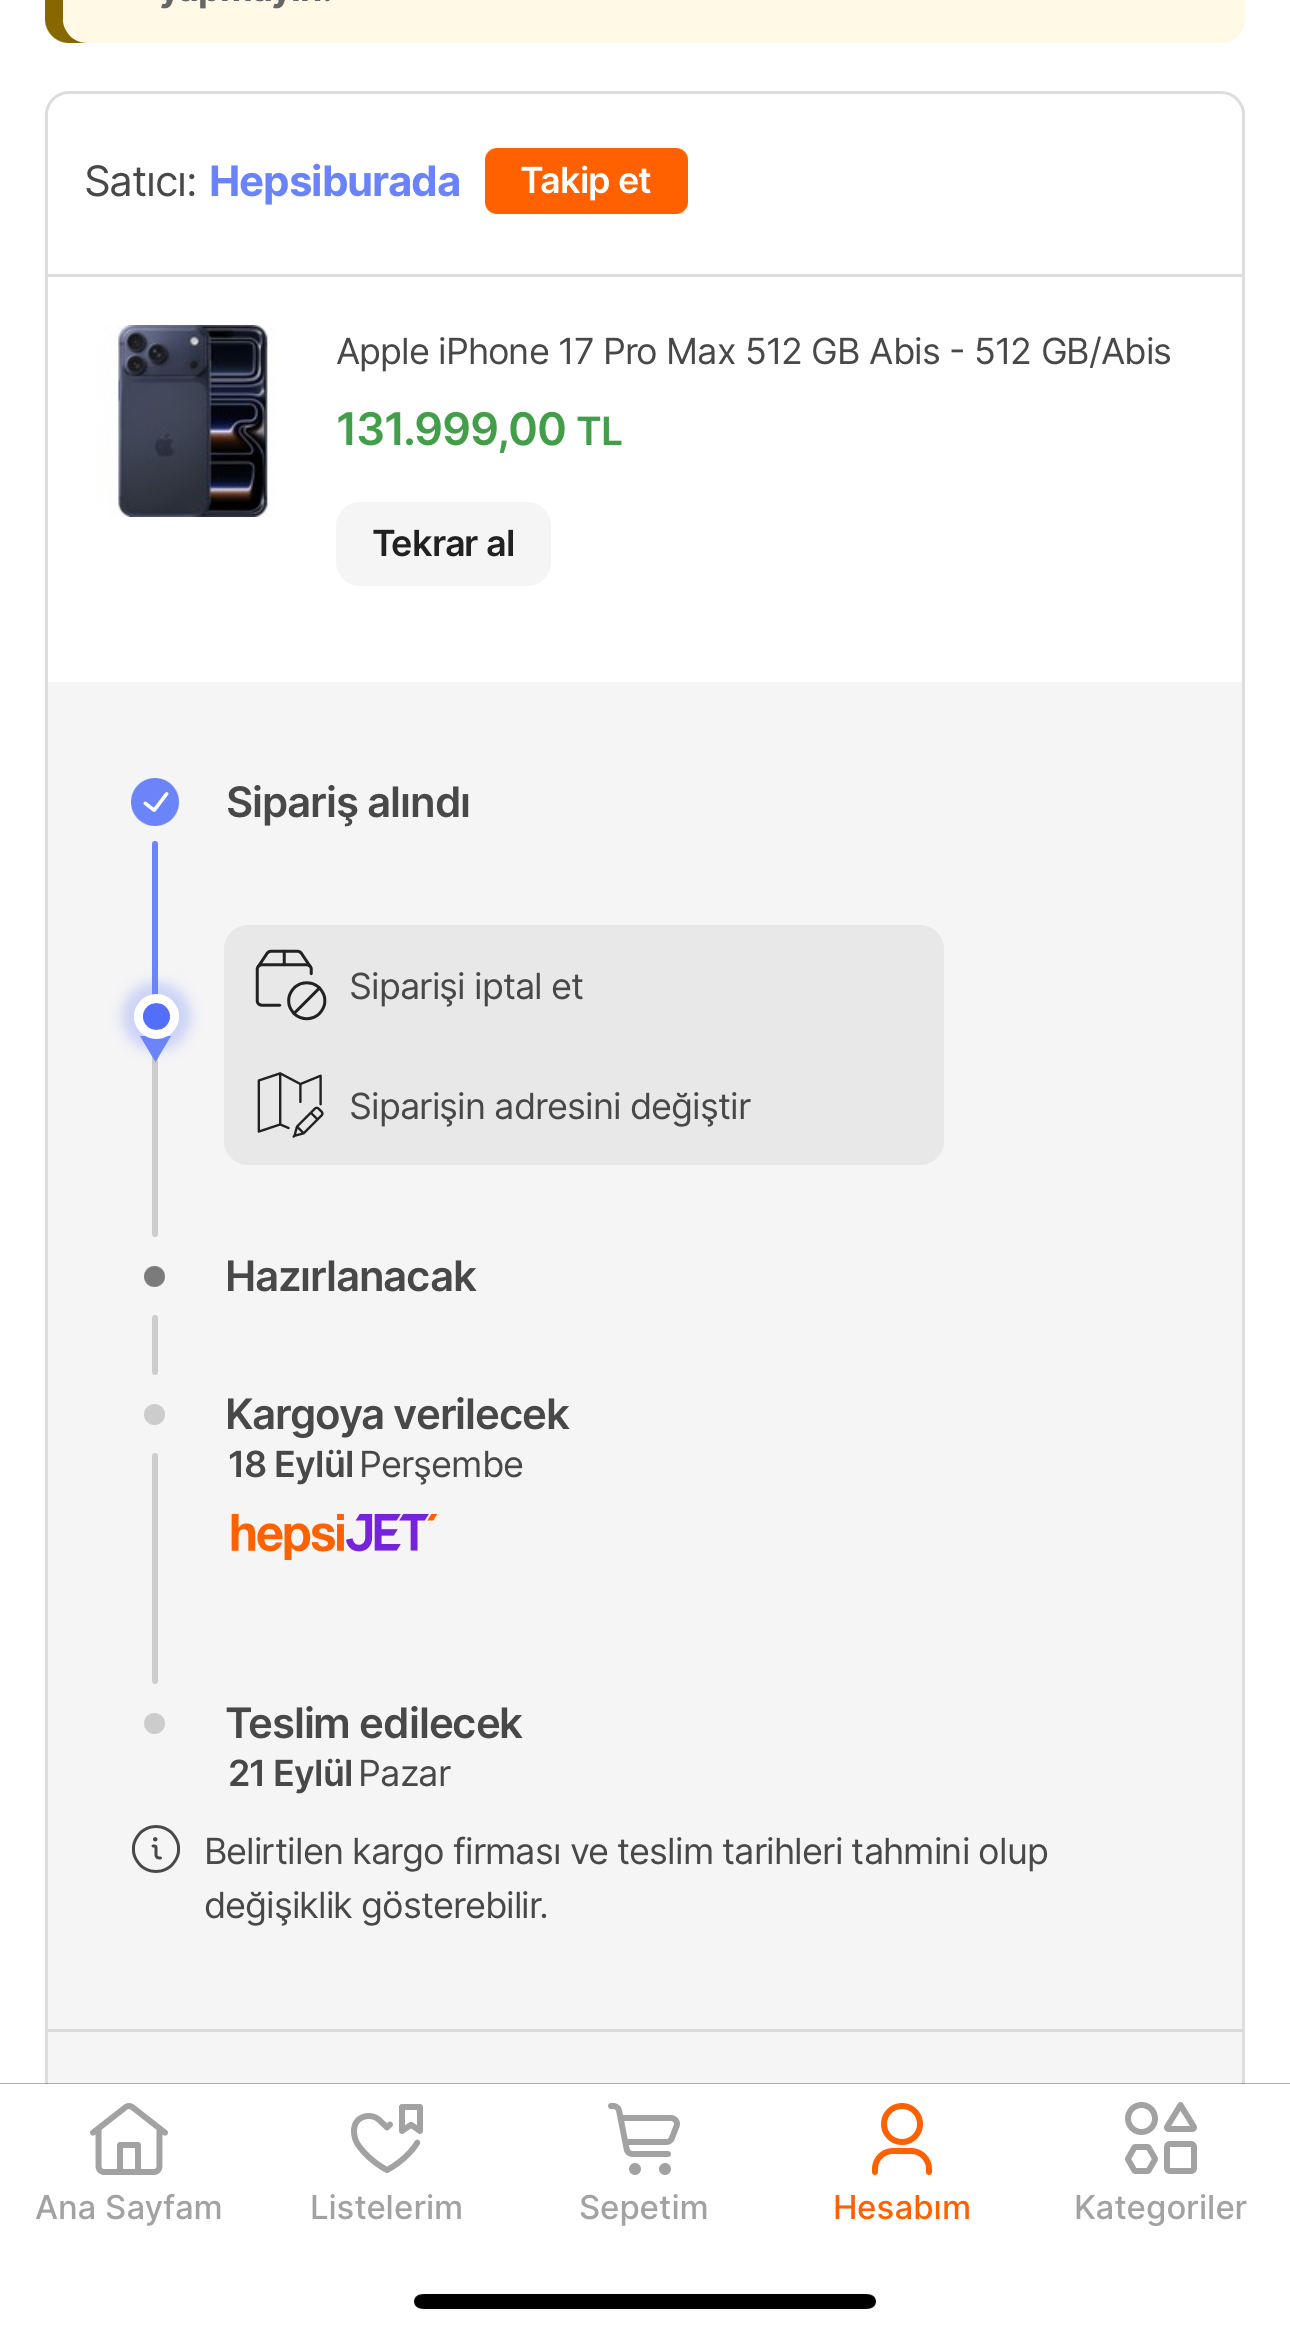Tap the map edit address icon
Viewport: 1290px width, 2333px height.
(290, 1105)
